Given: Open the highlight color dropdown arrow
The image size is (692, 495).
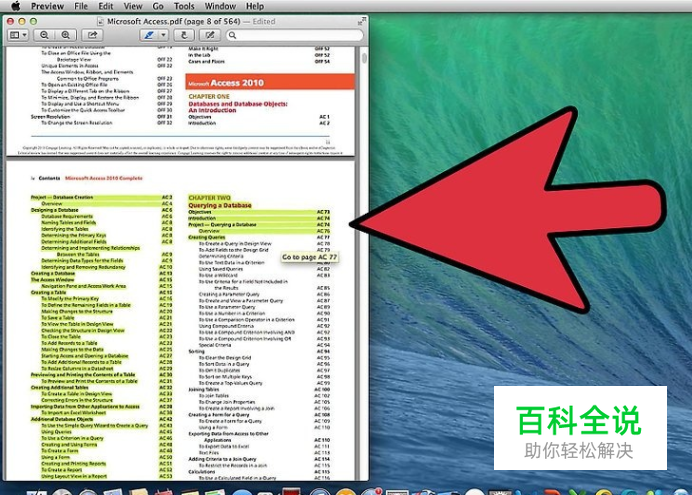Looking at the screenshot, I should (x=163, y=35).
